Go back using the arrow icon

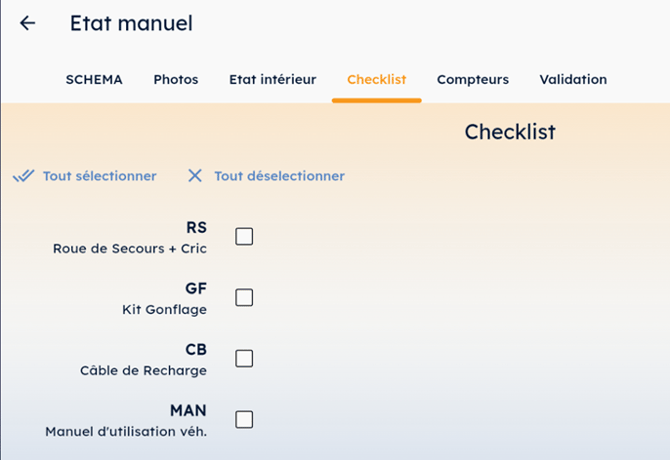pyautogui.click(x=27, y=23)
